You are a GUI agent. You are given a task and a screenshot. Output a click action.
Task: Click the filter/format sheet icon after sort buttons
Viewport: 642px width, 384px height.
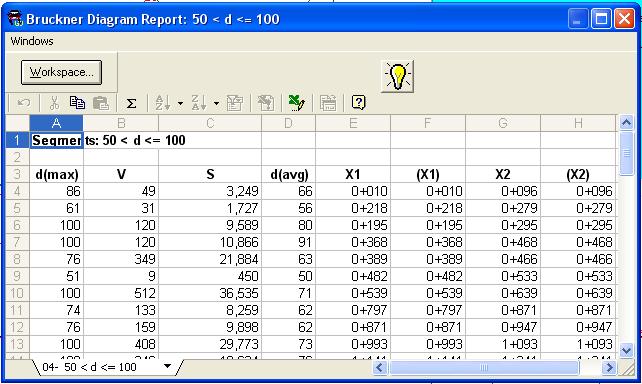[235, 103]
